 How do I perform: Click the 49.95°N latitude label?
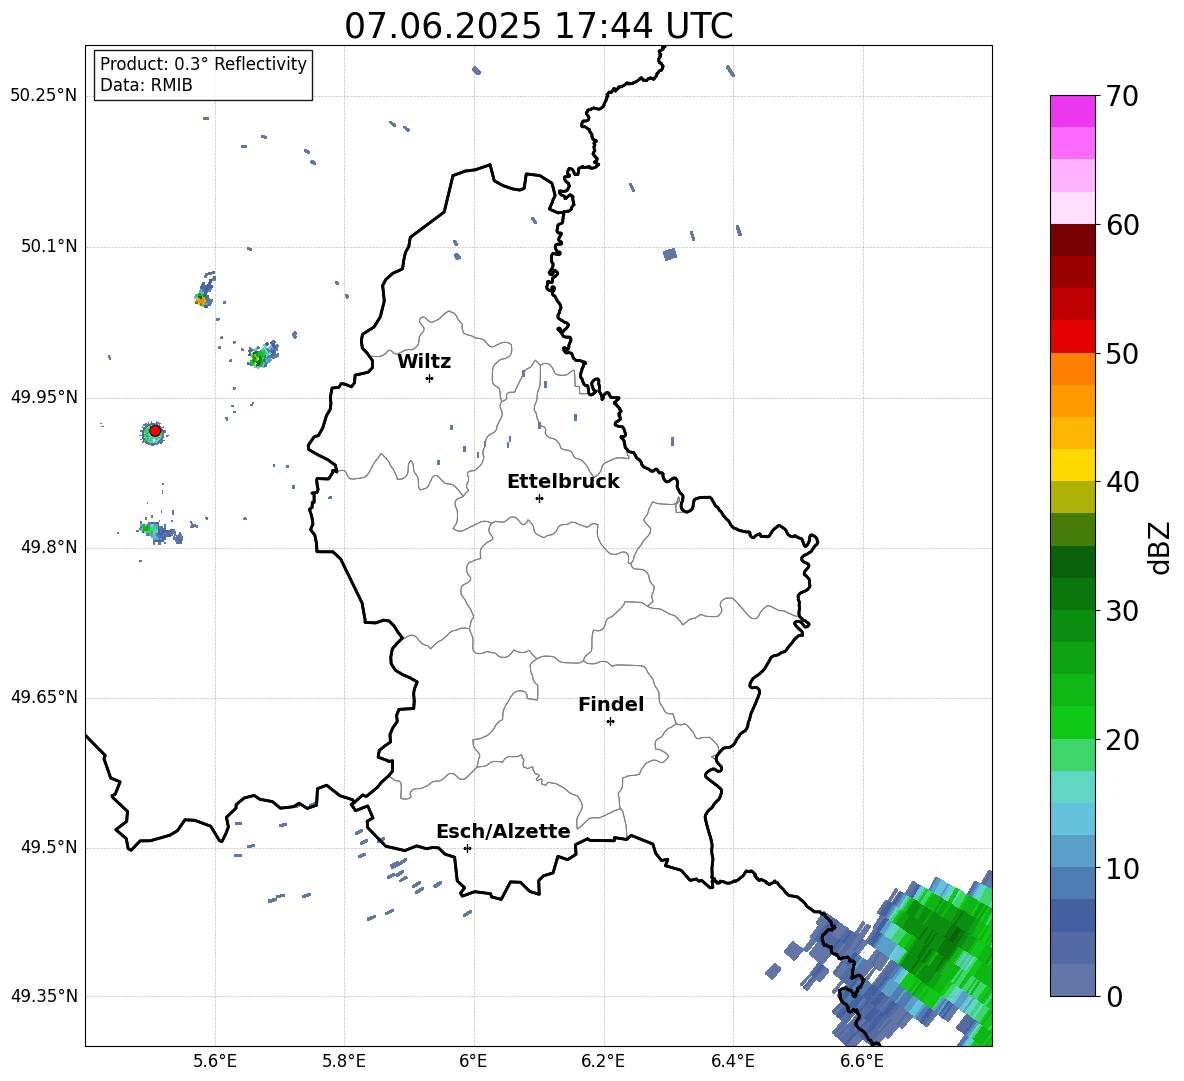(44, 397)
